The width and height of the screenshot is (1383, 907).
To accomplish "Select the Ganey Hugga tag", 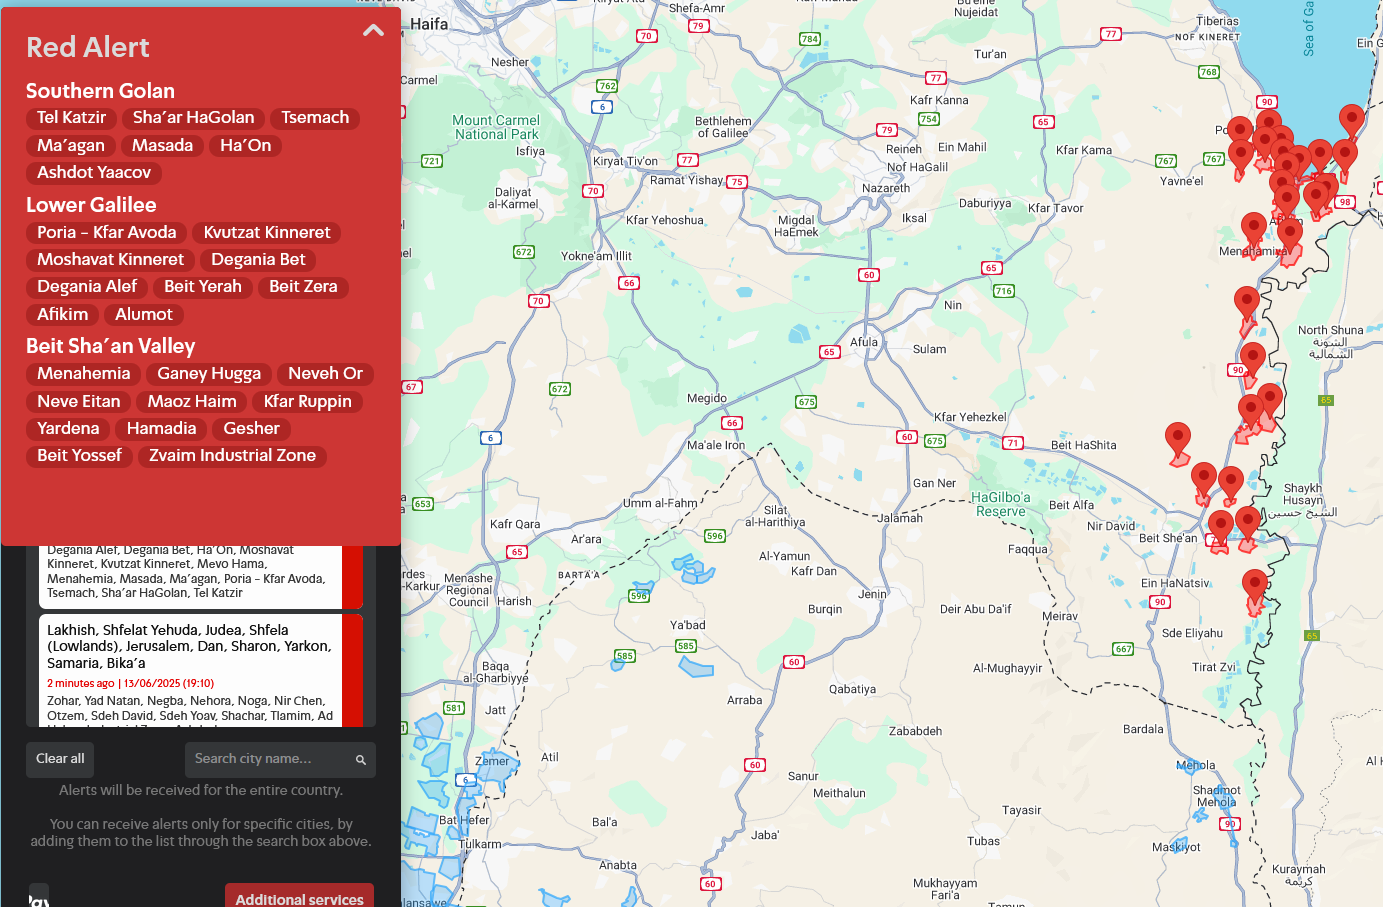I will pyautogui.click(x=209, y=374).
